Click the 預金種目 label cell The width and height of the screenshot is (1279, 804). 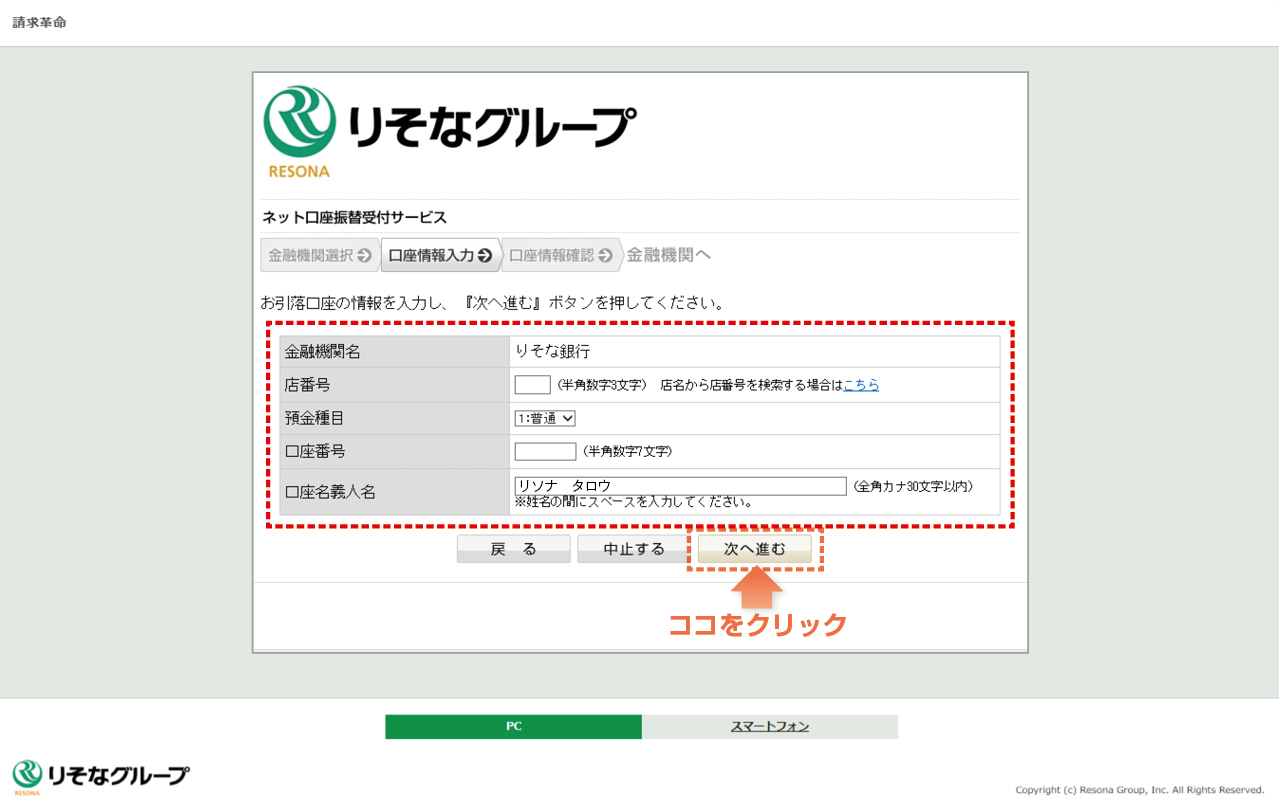[x=394, y=418]
